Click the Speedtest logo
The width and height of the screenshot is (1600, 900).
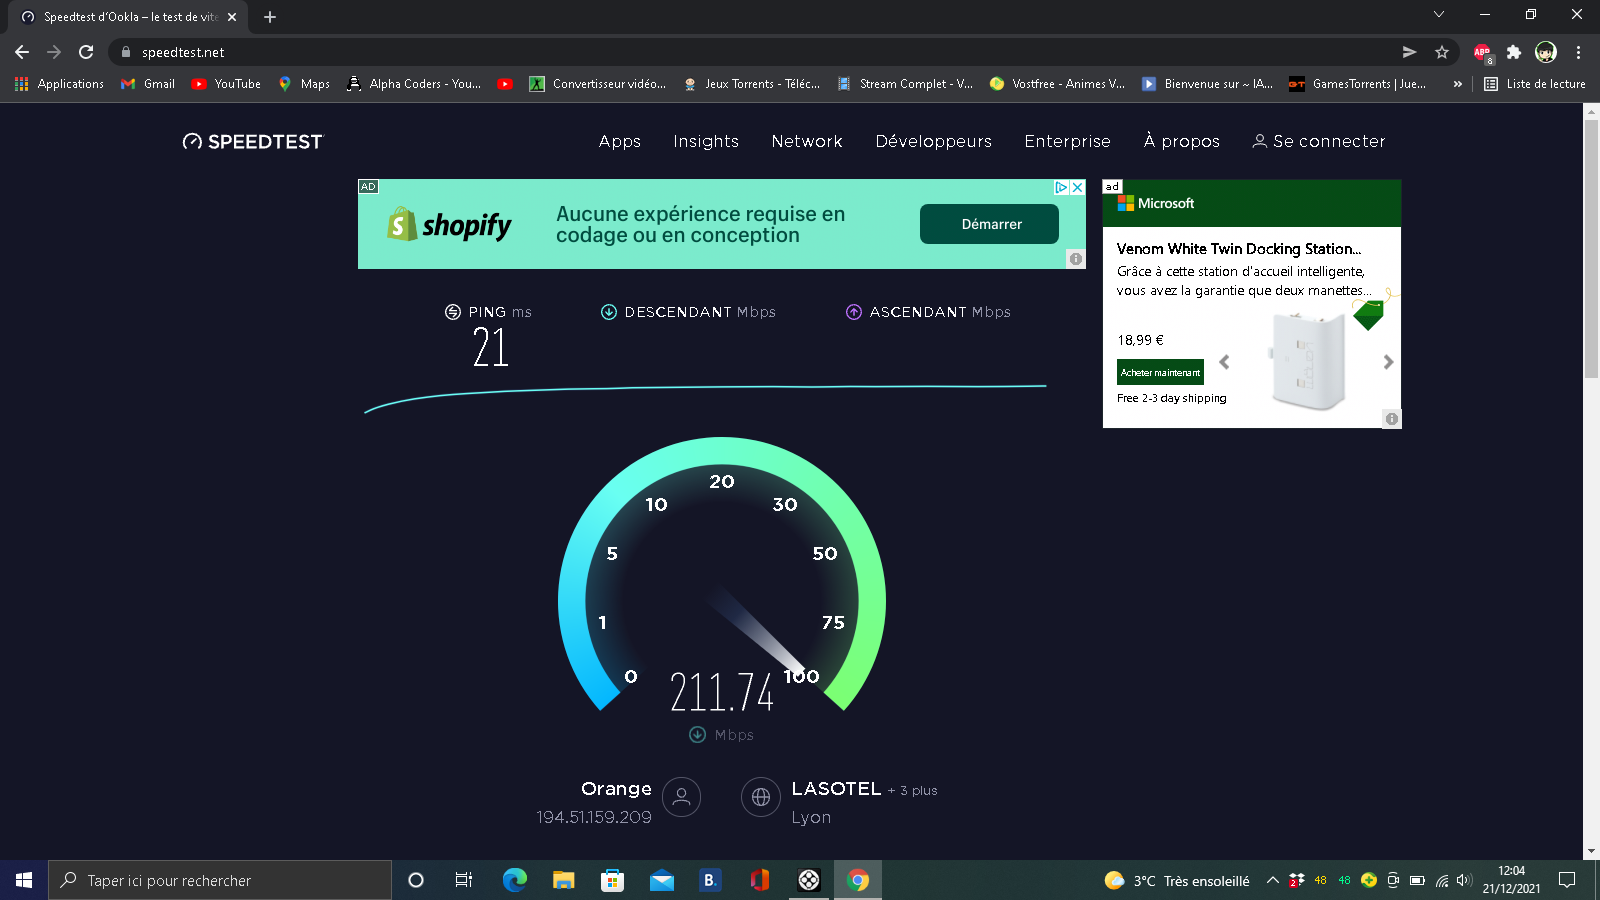(x=253, y=142)
